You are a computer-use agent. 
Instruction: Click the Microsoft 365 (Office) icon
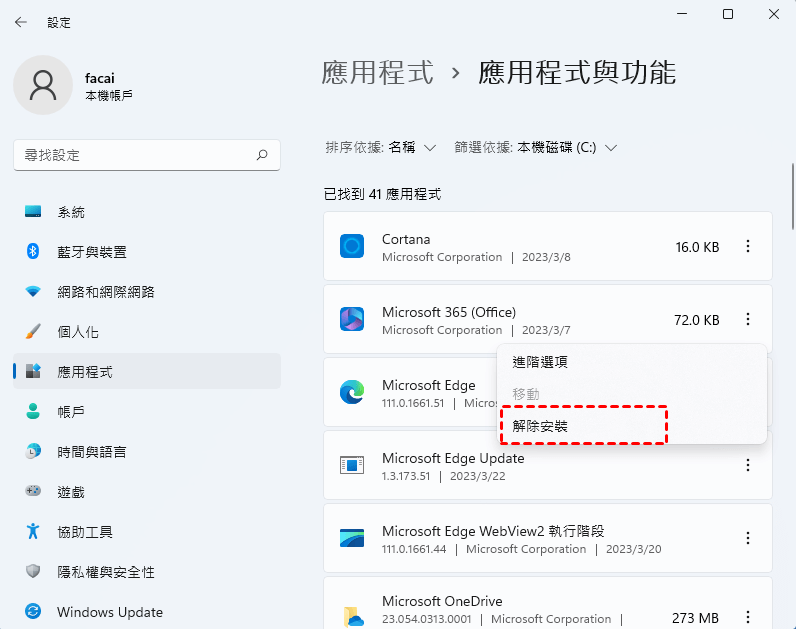[x=352, y=319]
